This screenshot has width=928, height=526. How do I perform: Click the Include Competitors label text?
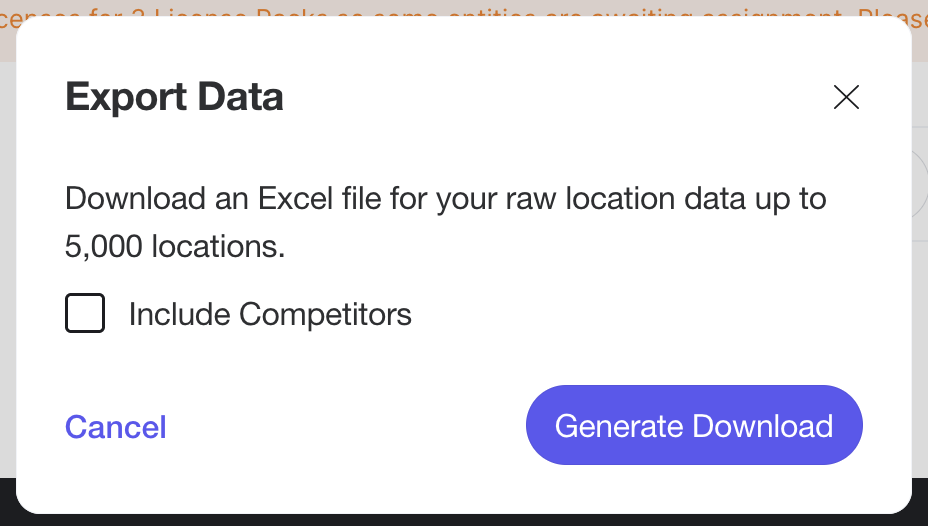pyautogui.click(x=270, y=315)
